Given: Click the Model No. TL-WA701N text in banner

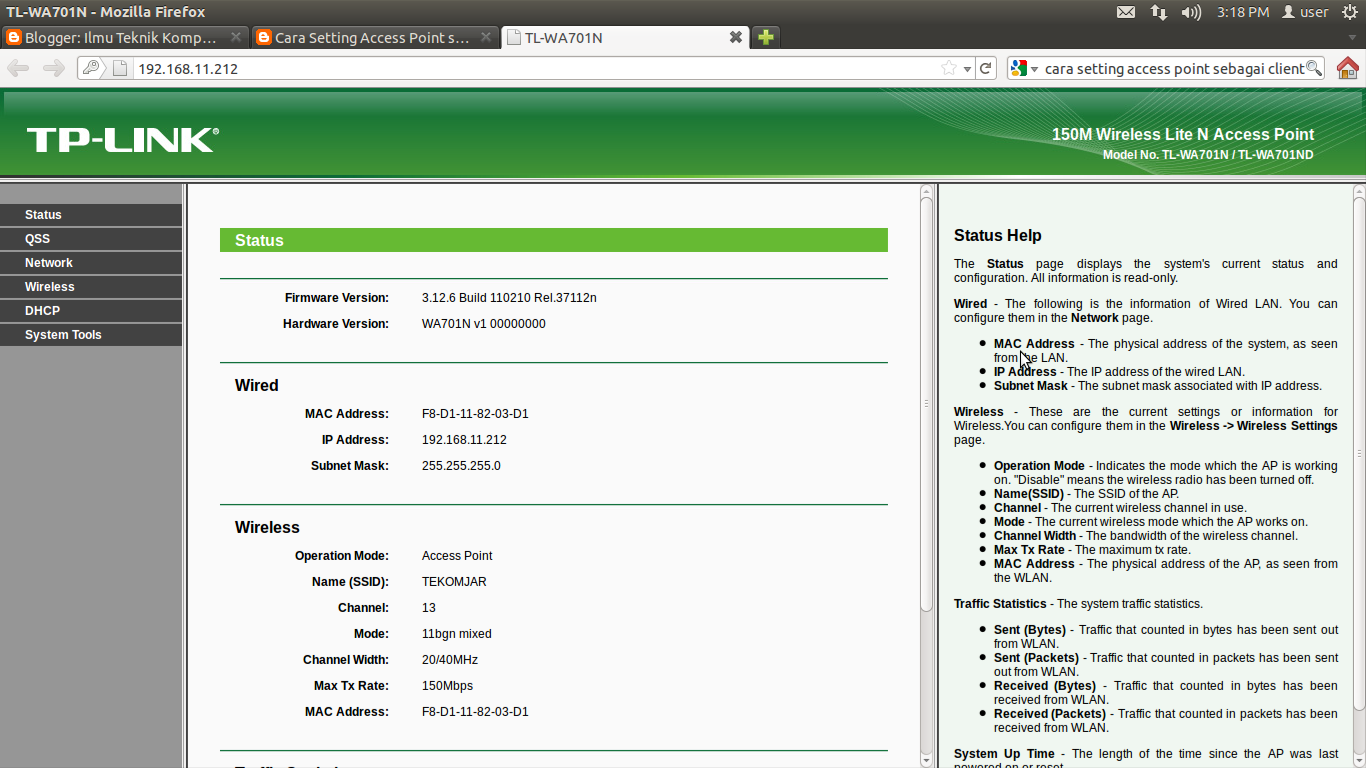Looking at the screenshot, I should pyautogui.click(x=1208, y=155).
